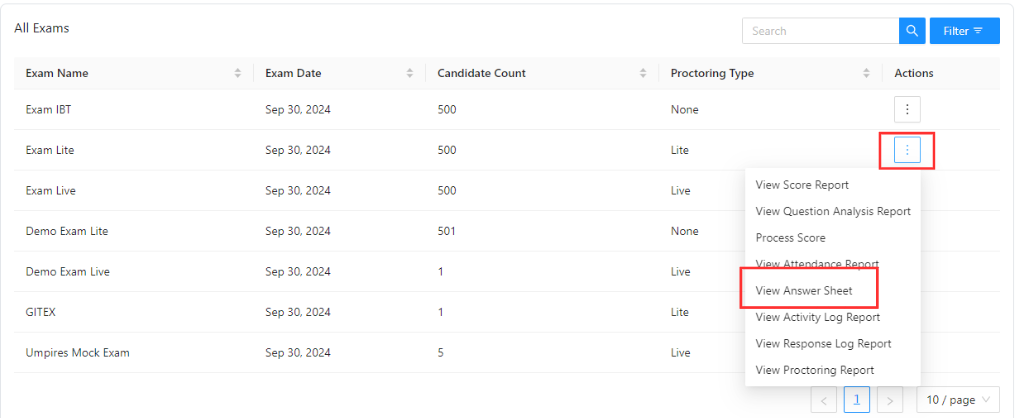
Task: Open View Response Log Report
Action: (823, 344)
